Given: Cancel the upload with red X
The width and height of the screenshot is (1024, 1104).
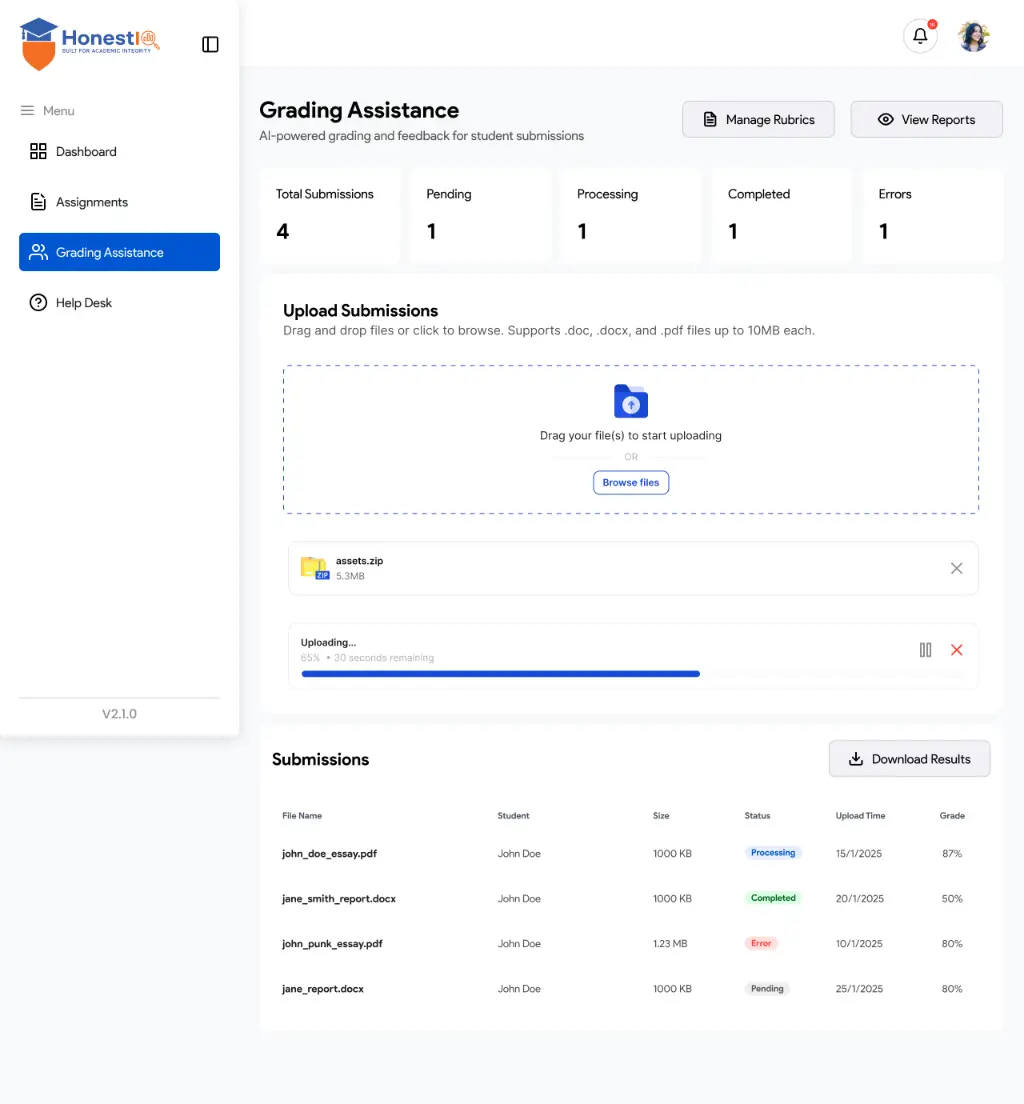Looking at the screenshot, I should pos(956,650).
